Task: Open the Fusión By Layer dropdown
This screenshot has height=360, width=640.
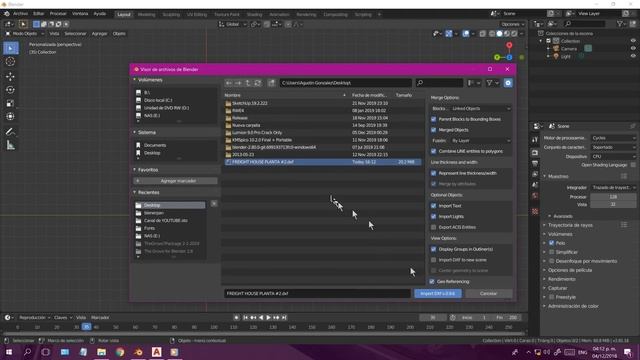Action: [x=480, y=140]
